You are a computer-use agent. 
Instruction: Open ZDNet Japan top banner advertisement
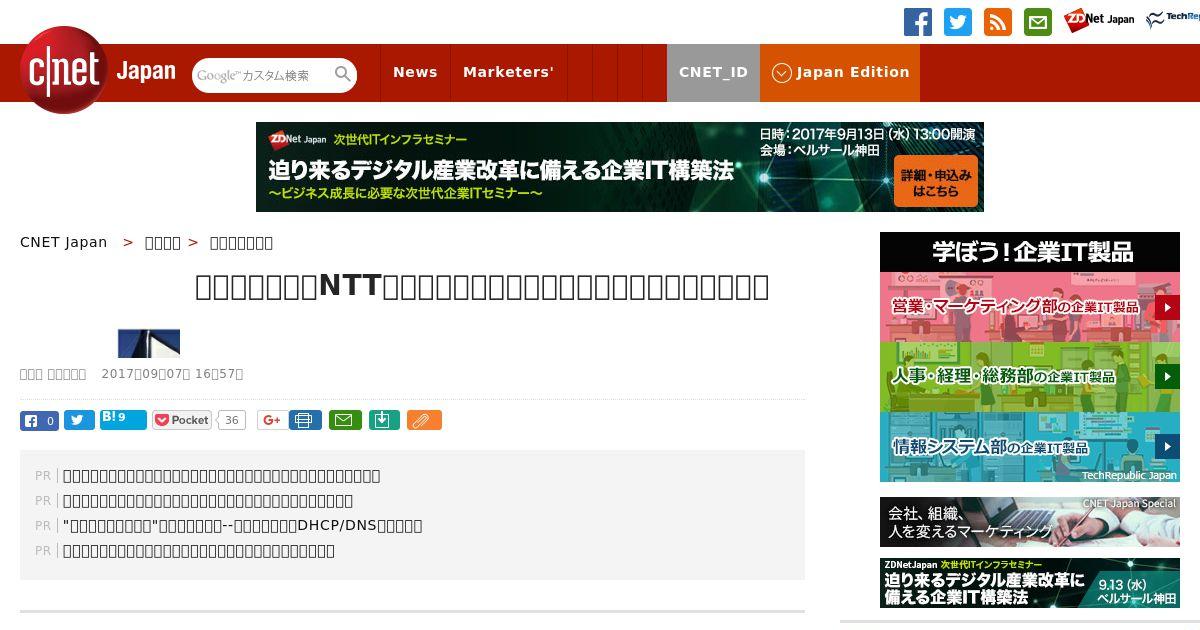coord(620,167)
